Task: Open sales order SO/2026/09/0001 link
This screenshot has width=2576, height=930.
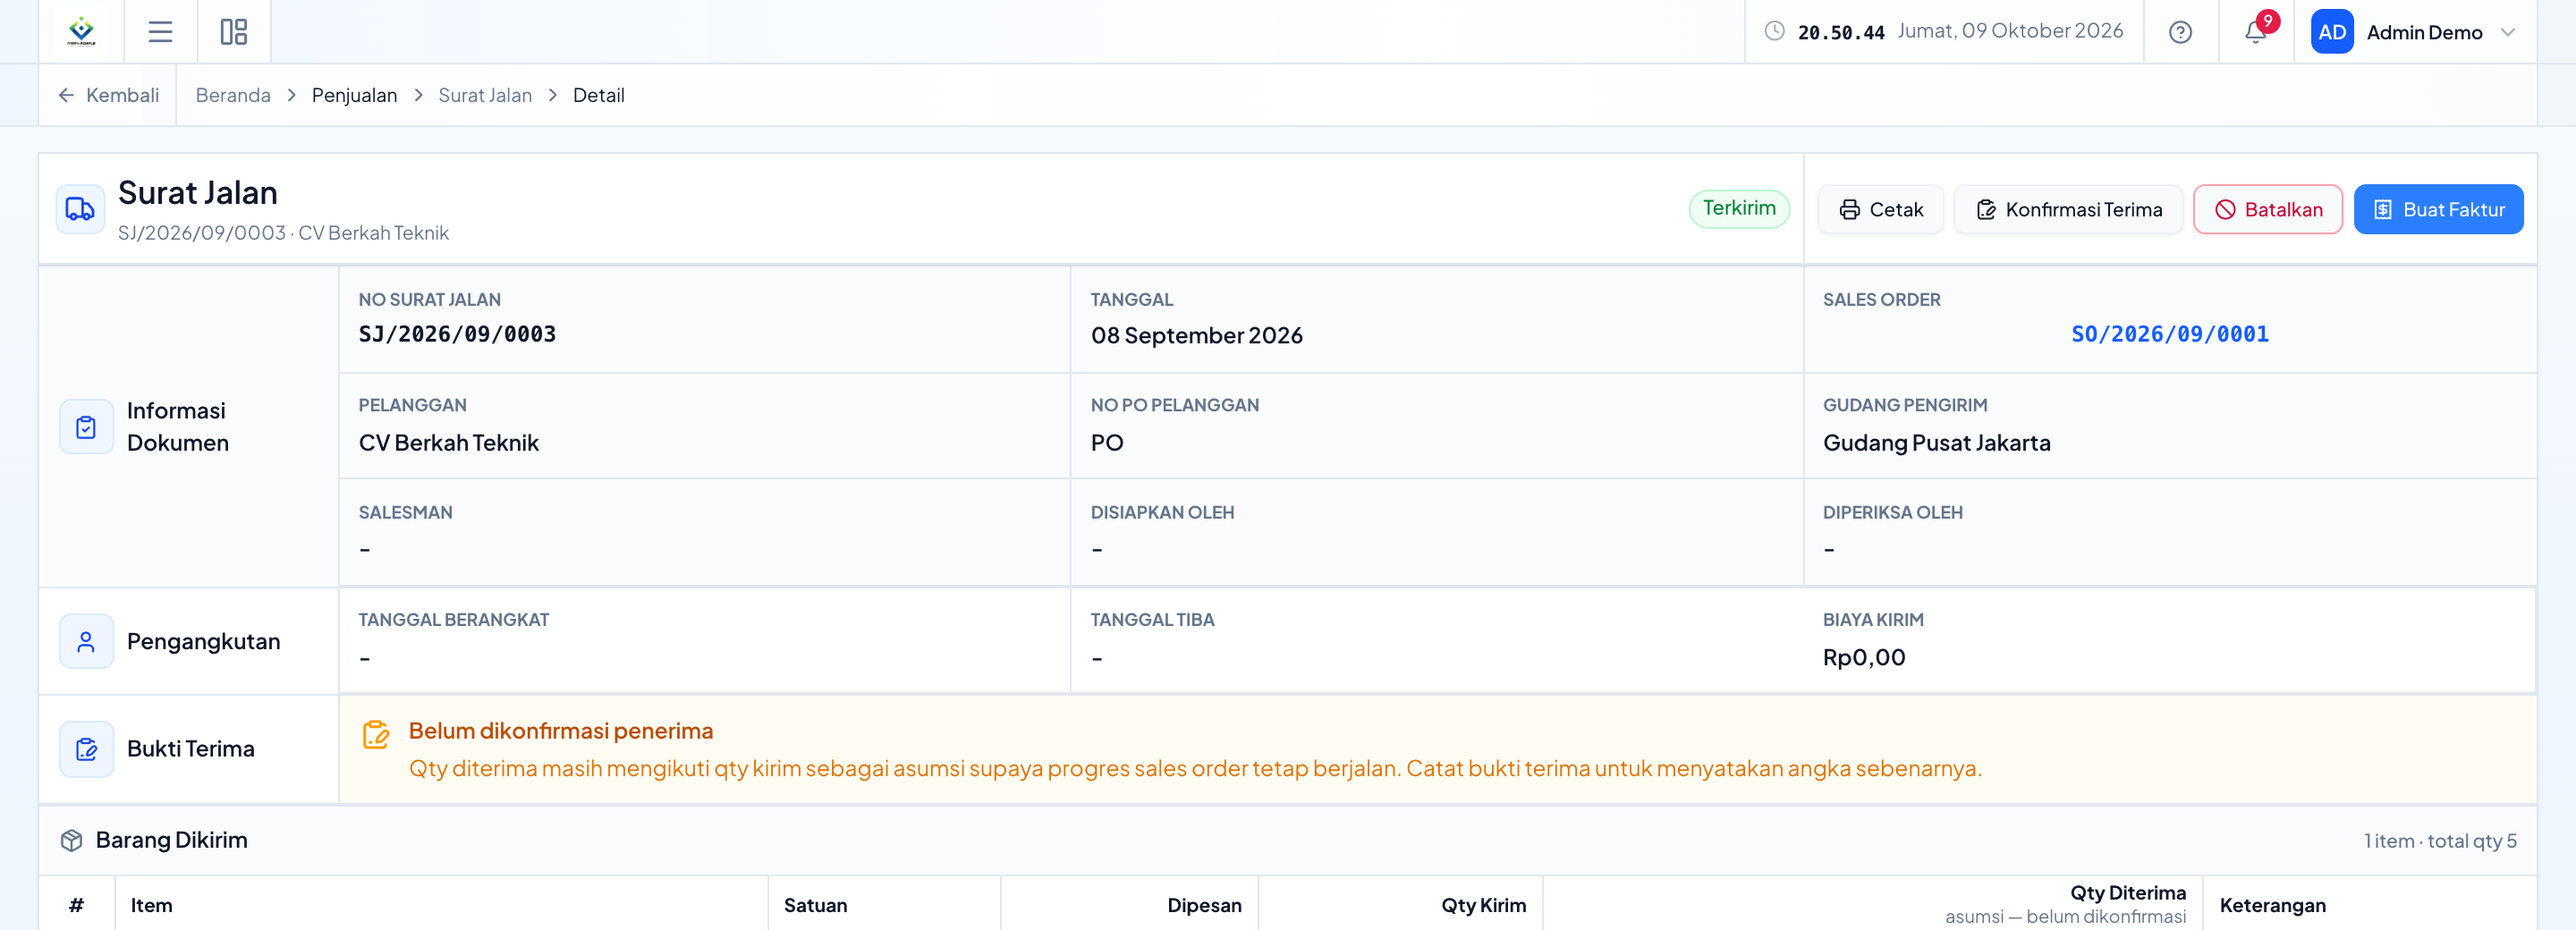Action: click(2169, 334)
